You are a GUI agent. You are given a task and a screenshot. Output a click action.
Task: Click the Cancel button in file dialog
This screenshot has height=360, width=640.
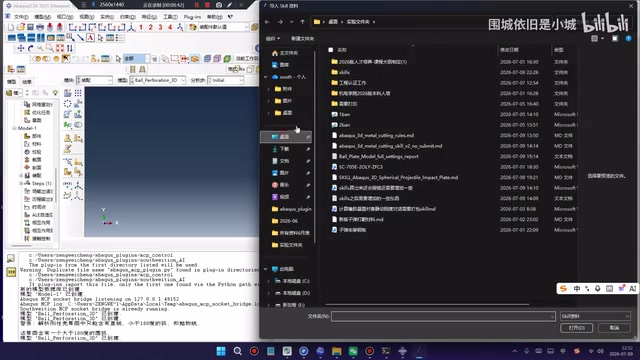614,328
